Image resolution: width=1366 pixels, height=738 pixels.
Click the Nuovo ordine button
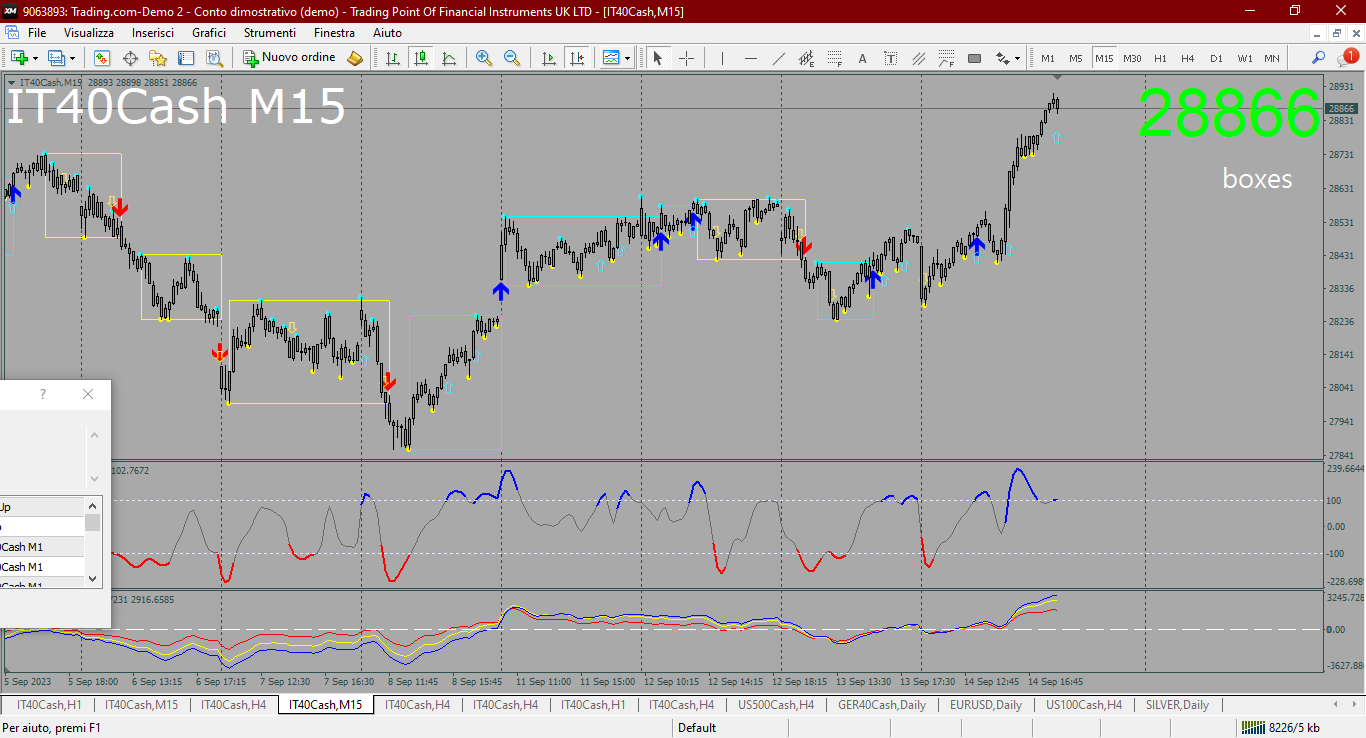(x=290, y=58)
